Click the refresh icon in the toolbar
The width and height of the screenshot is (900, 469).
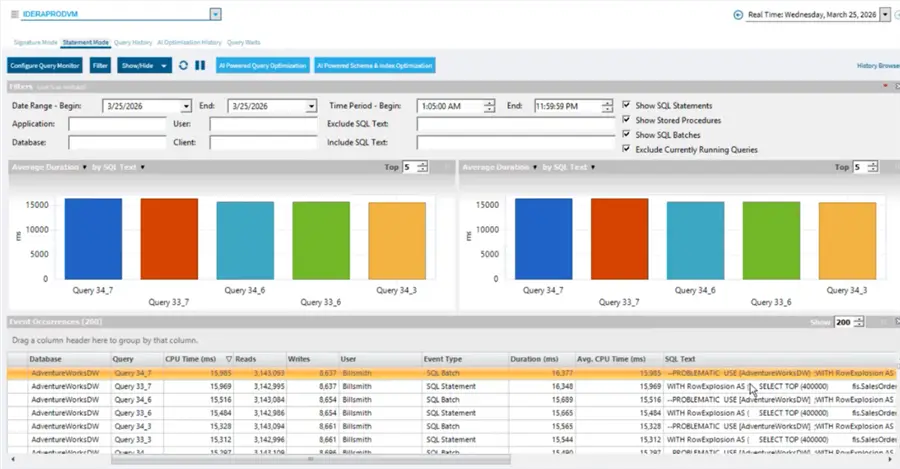point(183,65)
